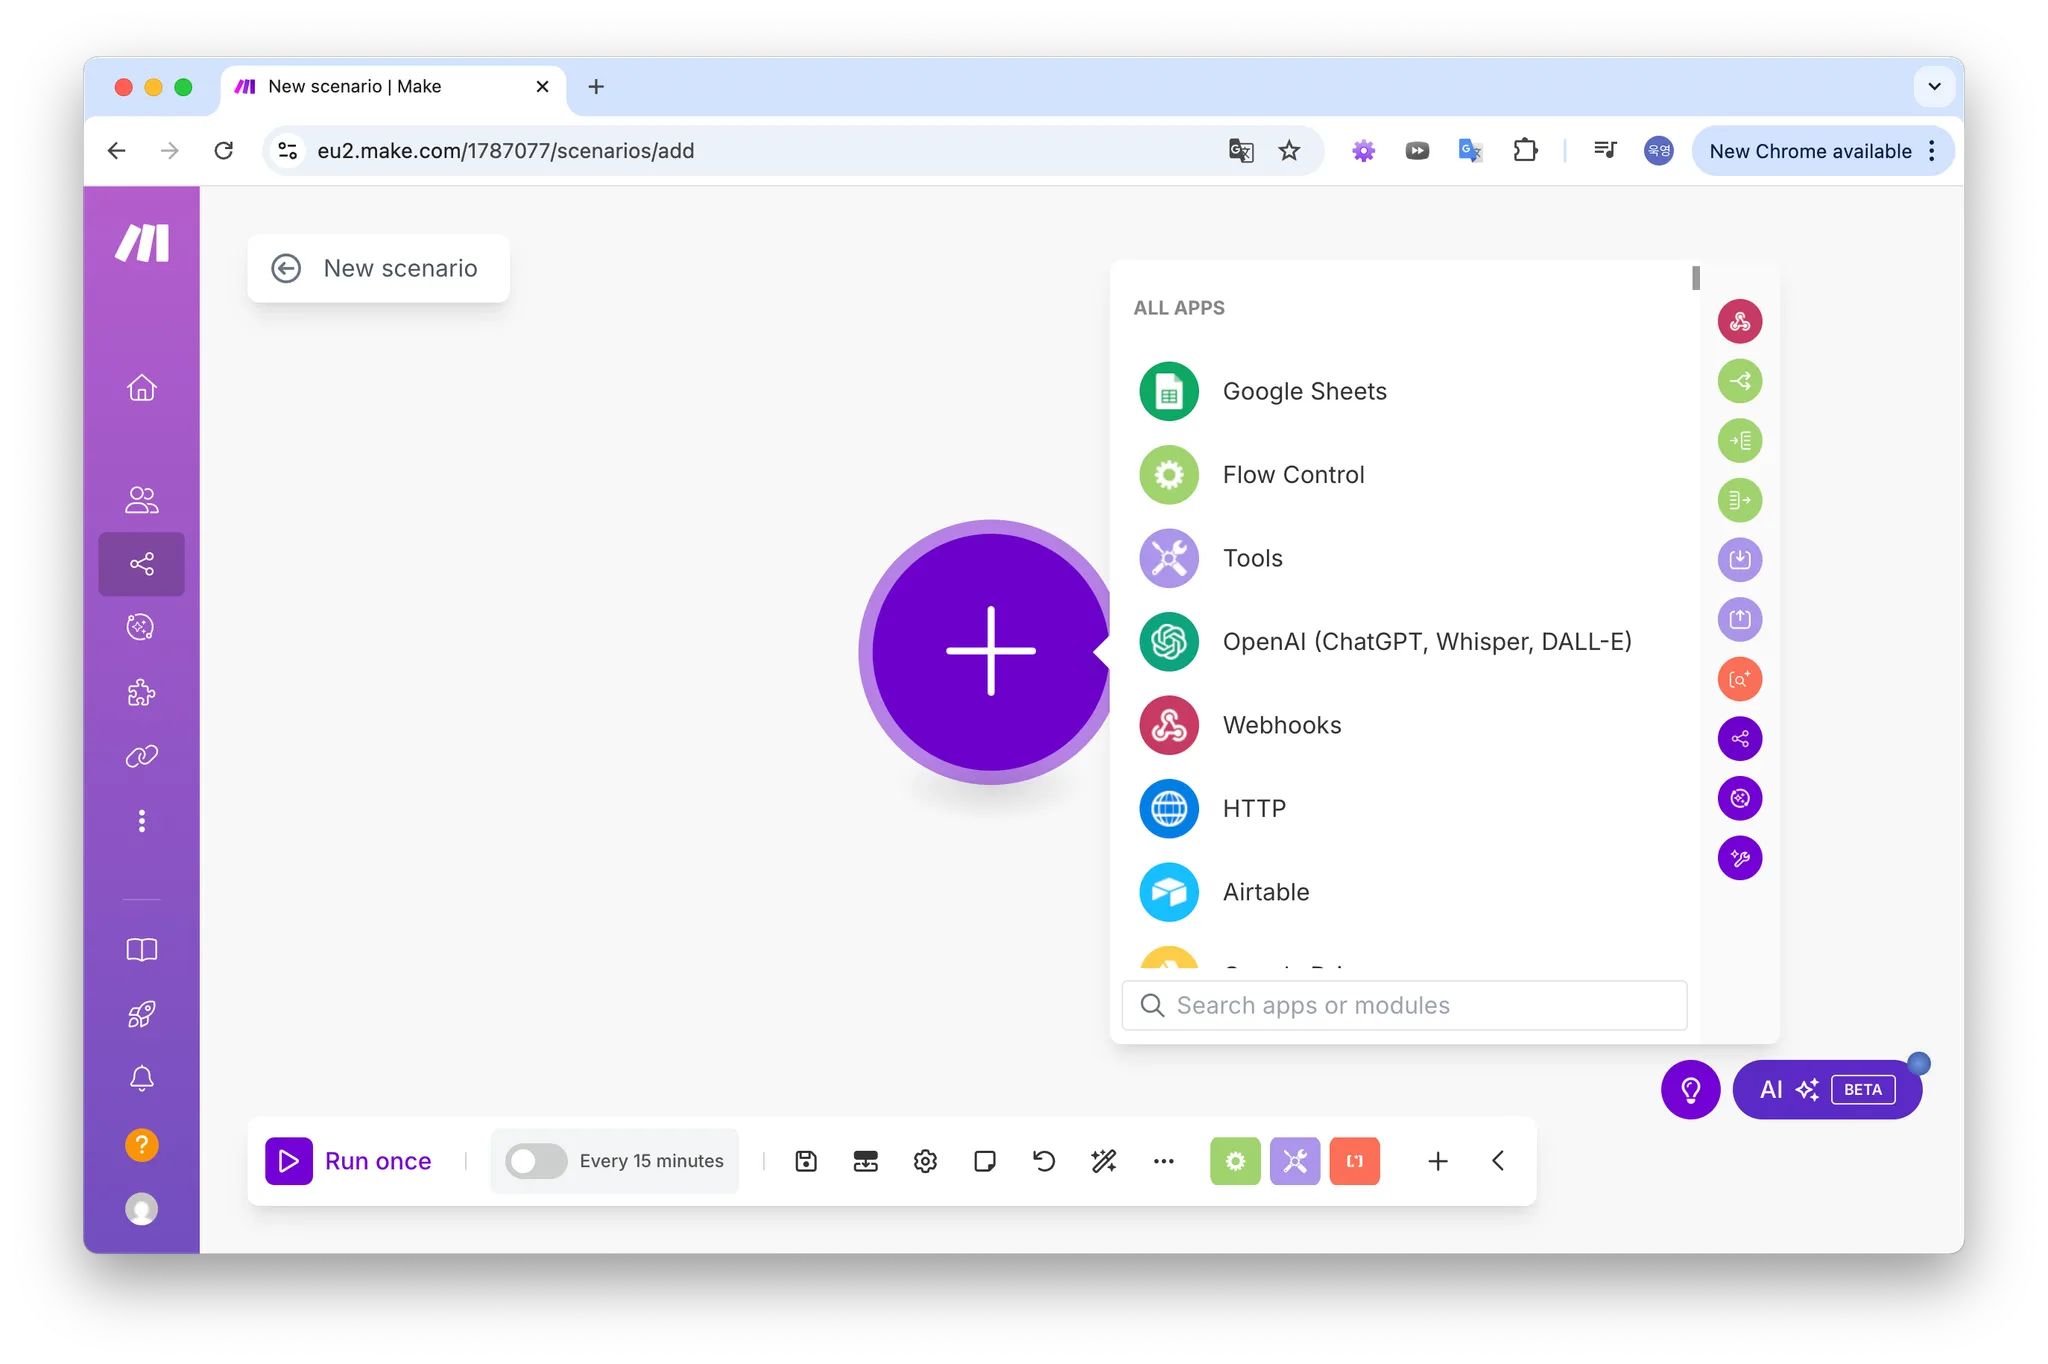Reload the Make scenario page

point(224,150)
